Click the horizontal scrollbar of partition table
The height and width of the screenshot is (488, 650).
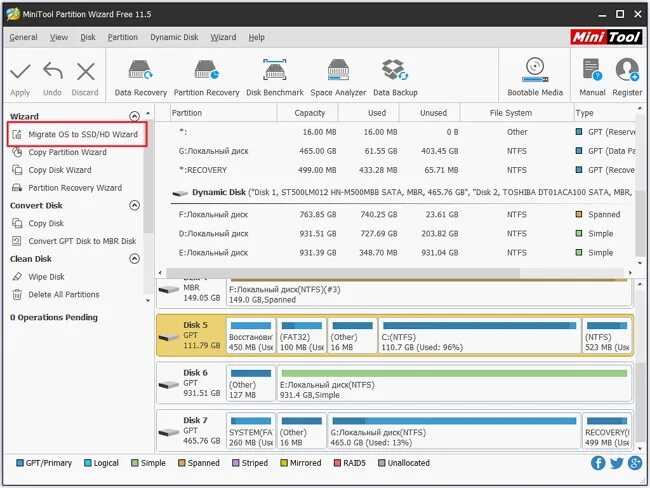point(343,273)
